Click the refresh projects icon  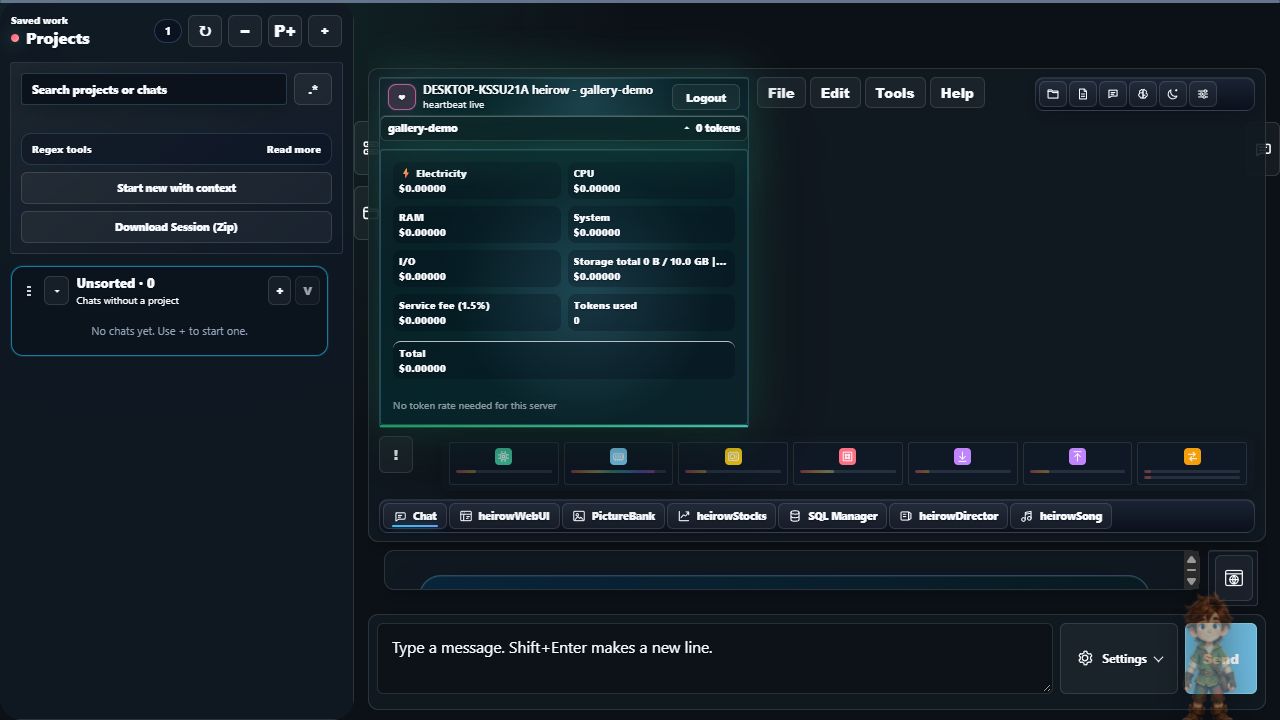coord(205,31)
